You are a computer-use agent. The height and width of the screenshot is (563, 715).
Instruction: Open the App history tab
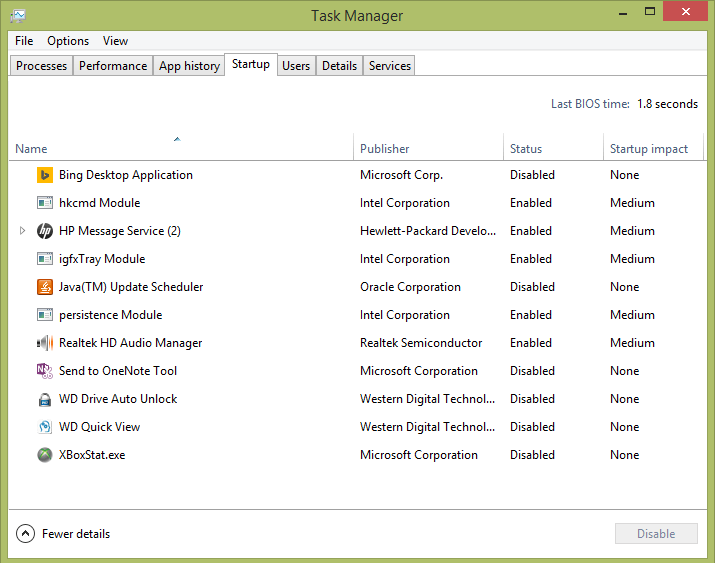[189, 66]
